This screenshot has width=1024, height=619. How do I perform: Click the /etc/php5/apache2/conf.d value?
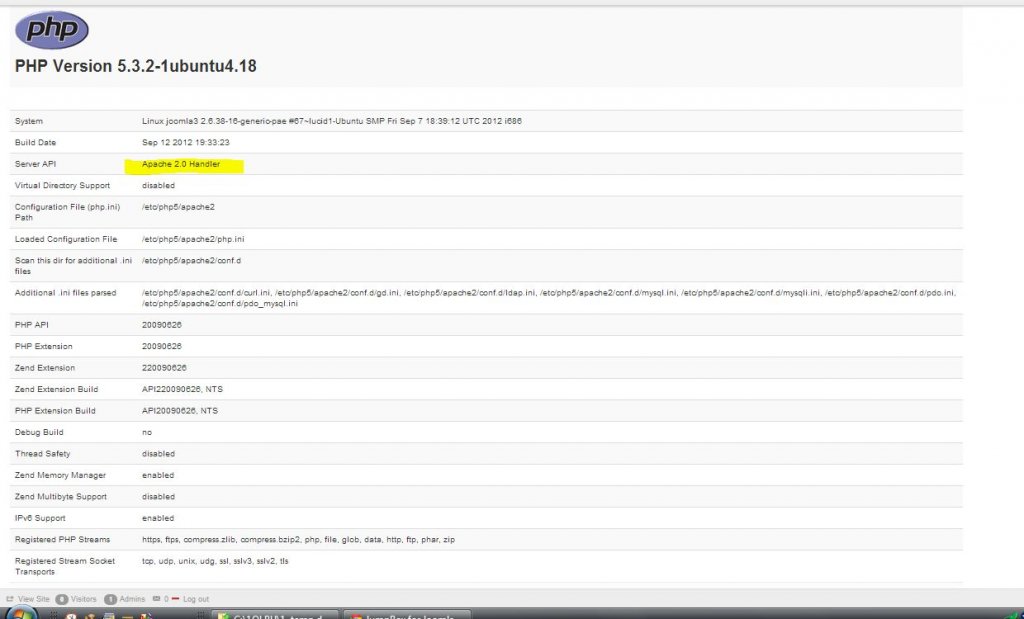point(191,261)
